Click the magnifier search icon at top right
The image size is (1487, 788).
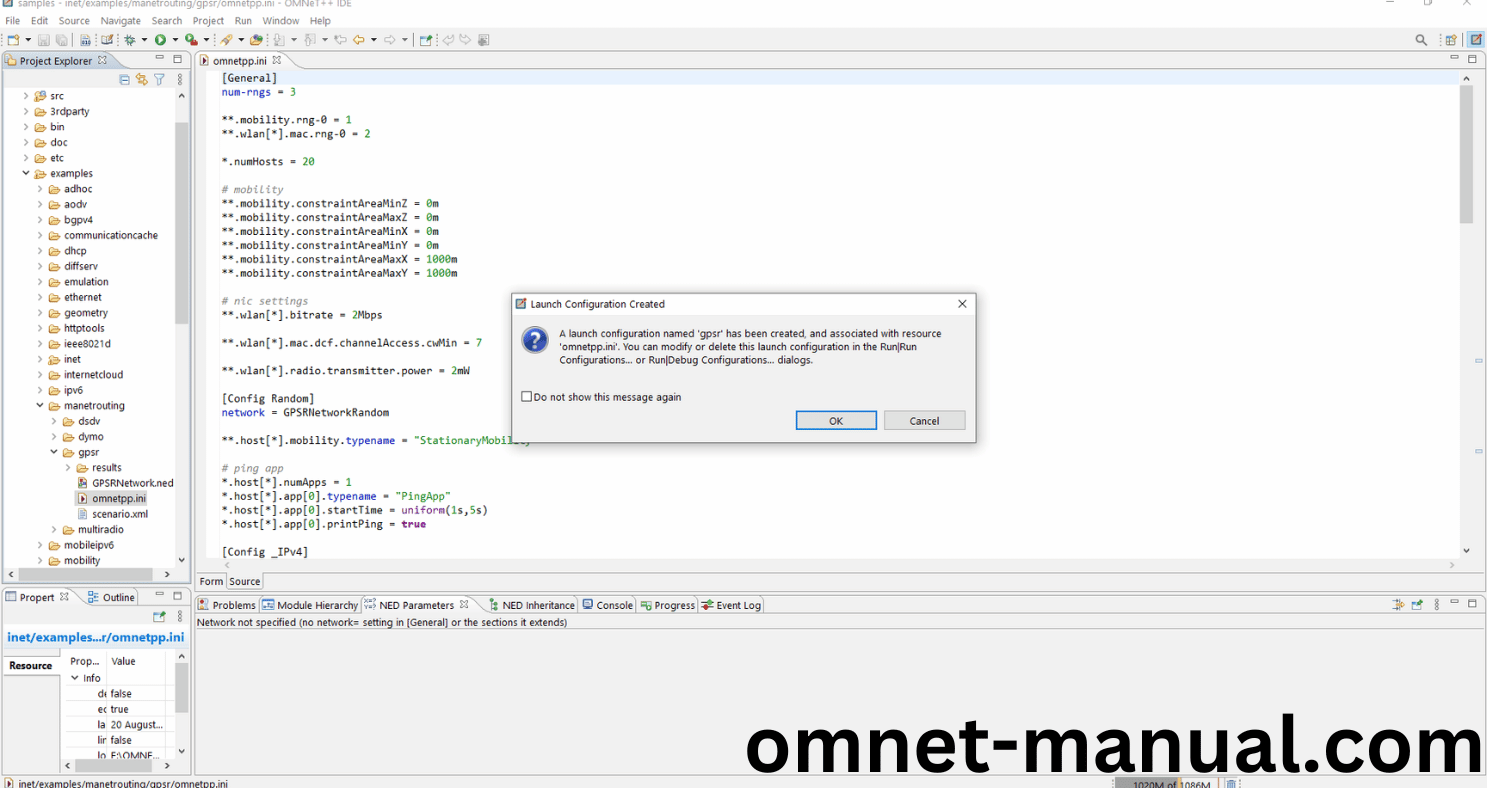pos(1421,40)
